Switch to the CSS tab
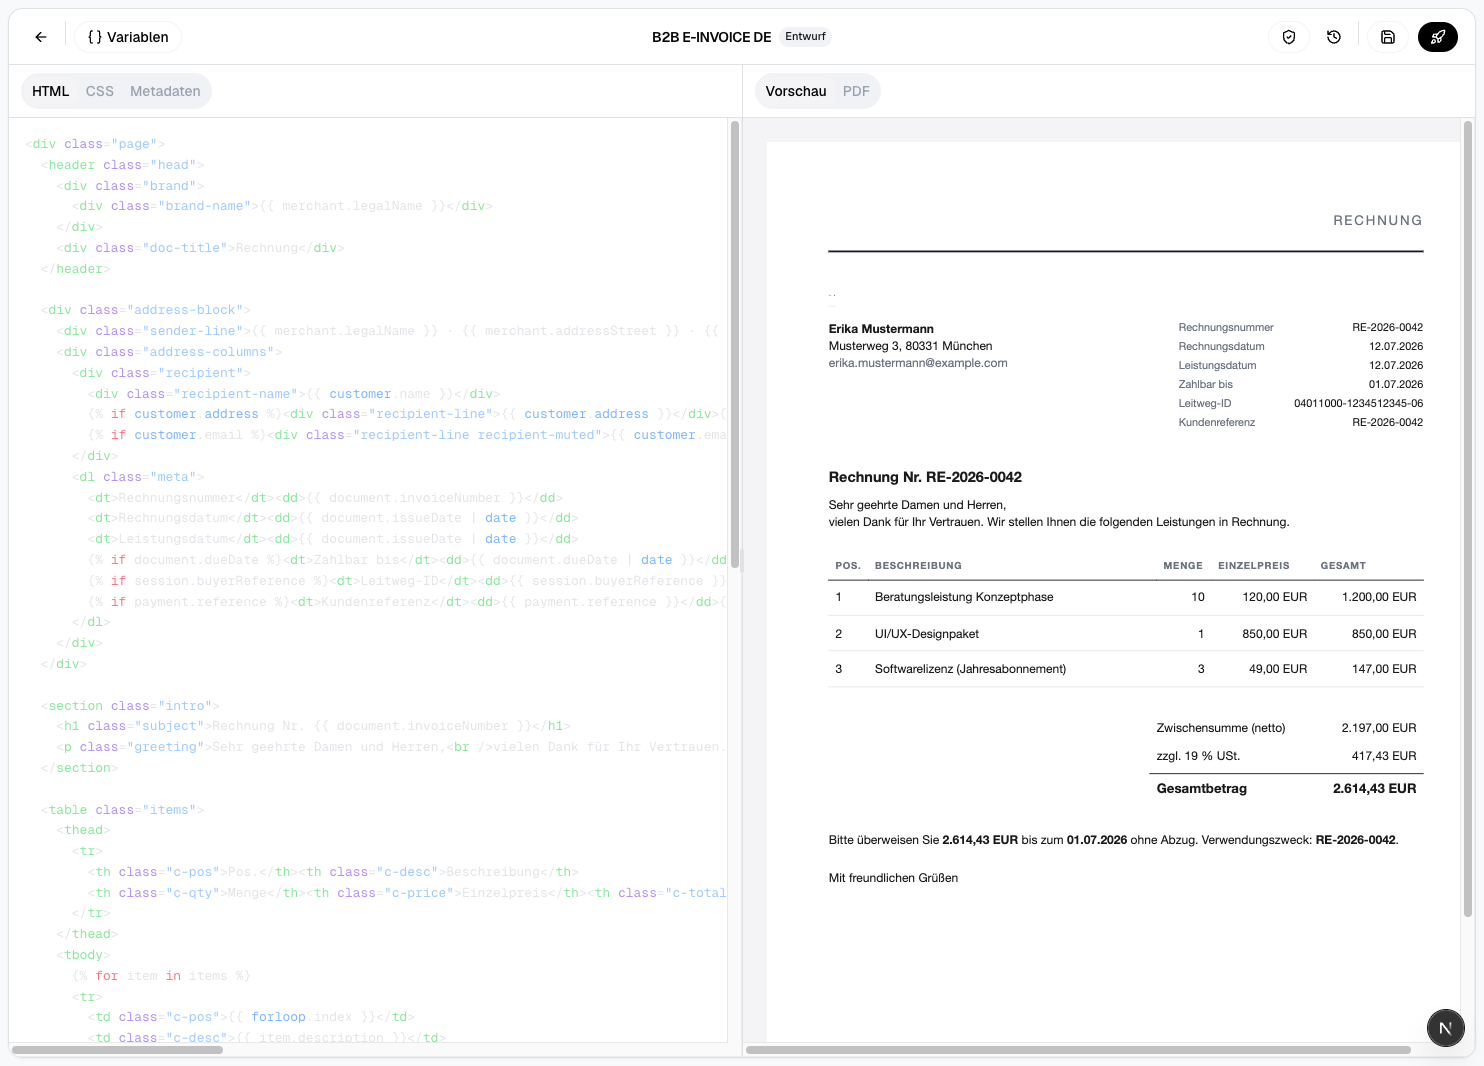Screen dimensions: 1484x1066 [100, 91]
